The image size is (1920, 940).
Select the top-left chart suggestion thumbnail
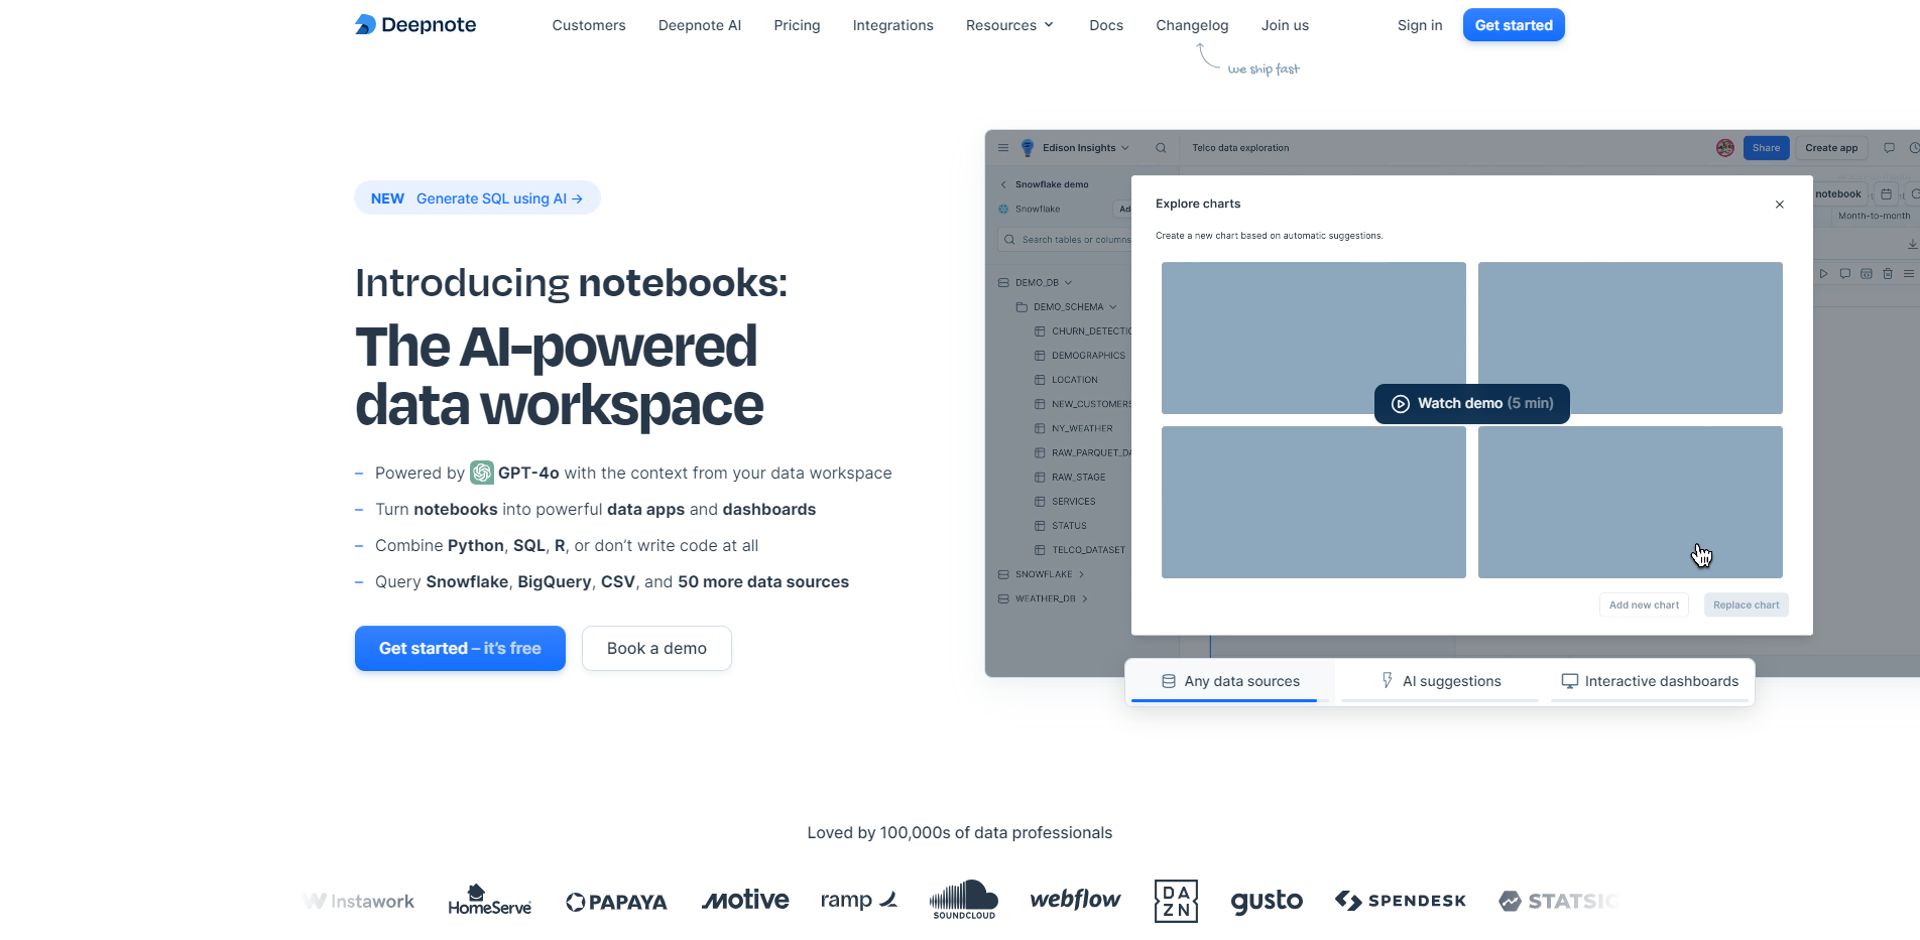click(x=1314, y=338)
